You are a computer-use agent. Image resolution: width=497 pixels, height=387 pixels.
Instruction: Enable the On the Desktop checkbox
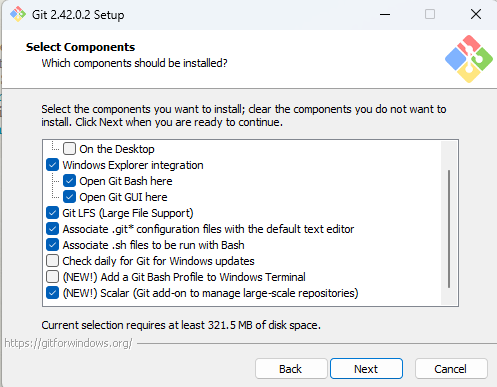click(69, 149)
